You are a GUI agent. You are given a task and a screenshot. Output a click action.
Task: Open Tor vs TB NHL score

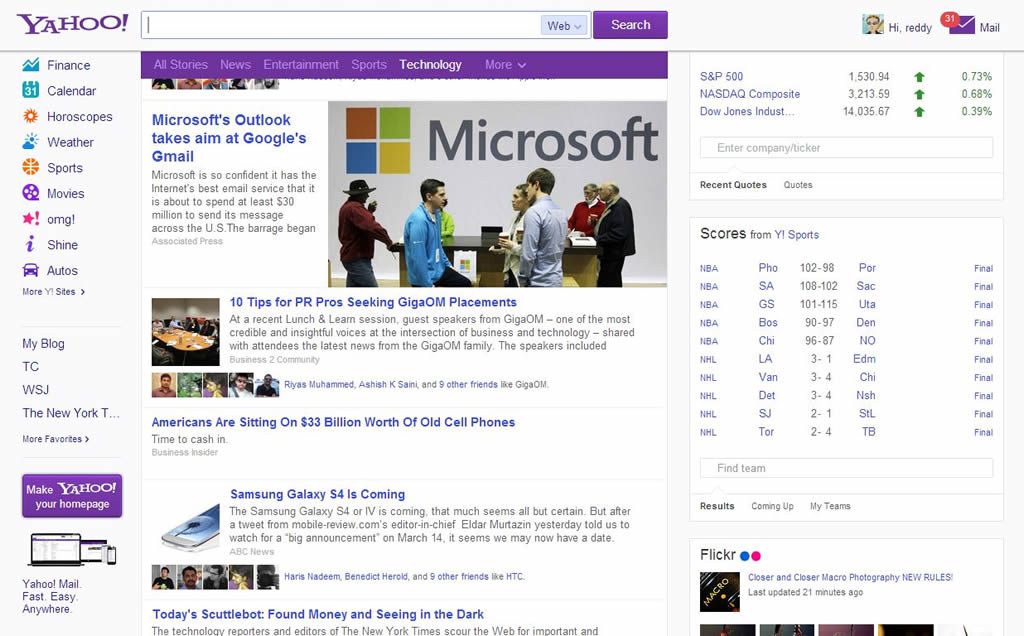pyautogui.click(x=846, y=432)
